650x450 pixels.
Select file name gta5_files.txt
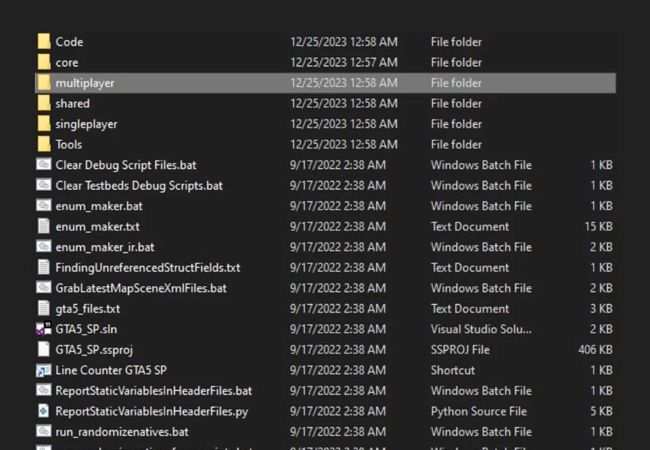[87, 309]
